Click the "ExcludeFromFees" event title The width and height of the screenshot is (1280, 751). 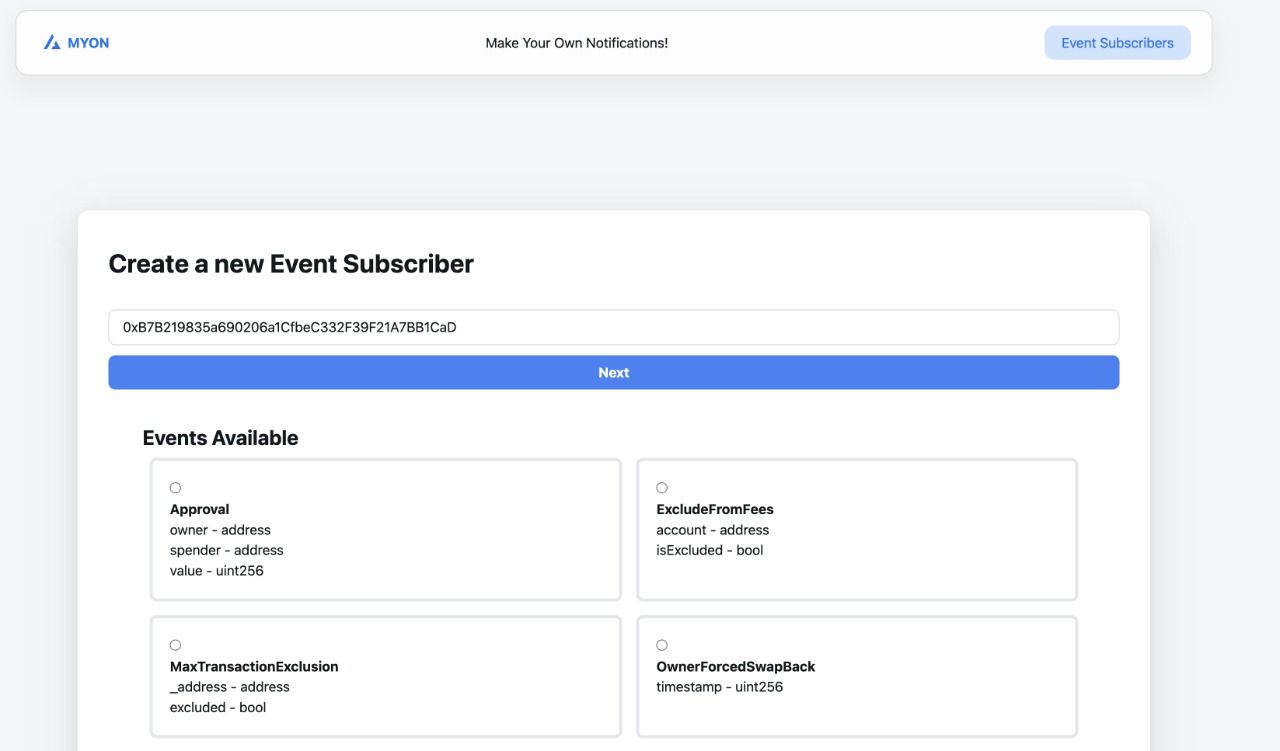pyautogui.click(x=715, y=509)
